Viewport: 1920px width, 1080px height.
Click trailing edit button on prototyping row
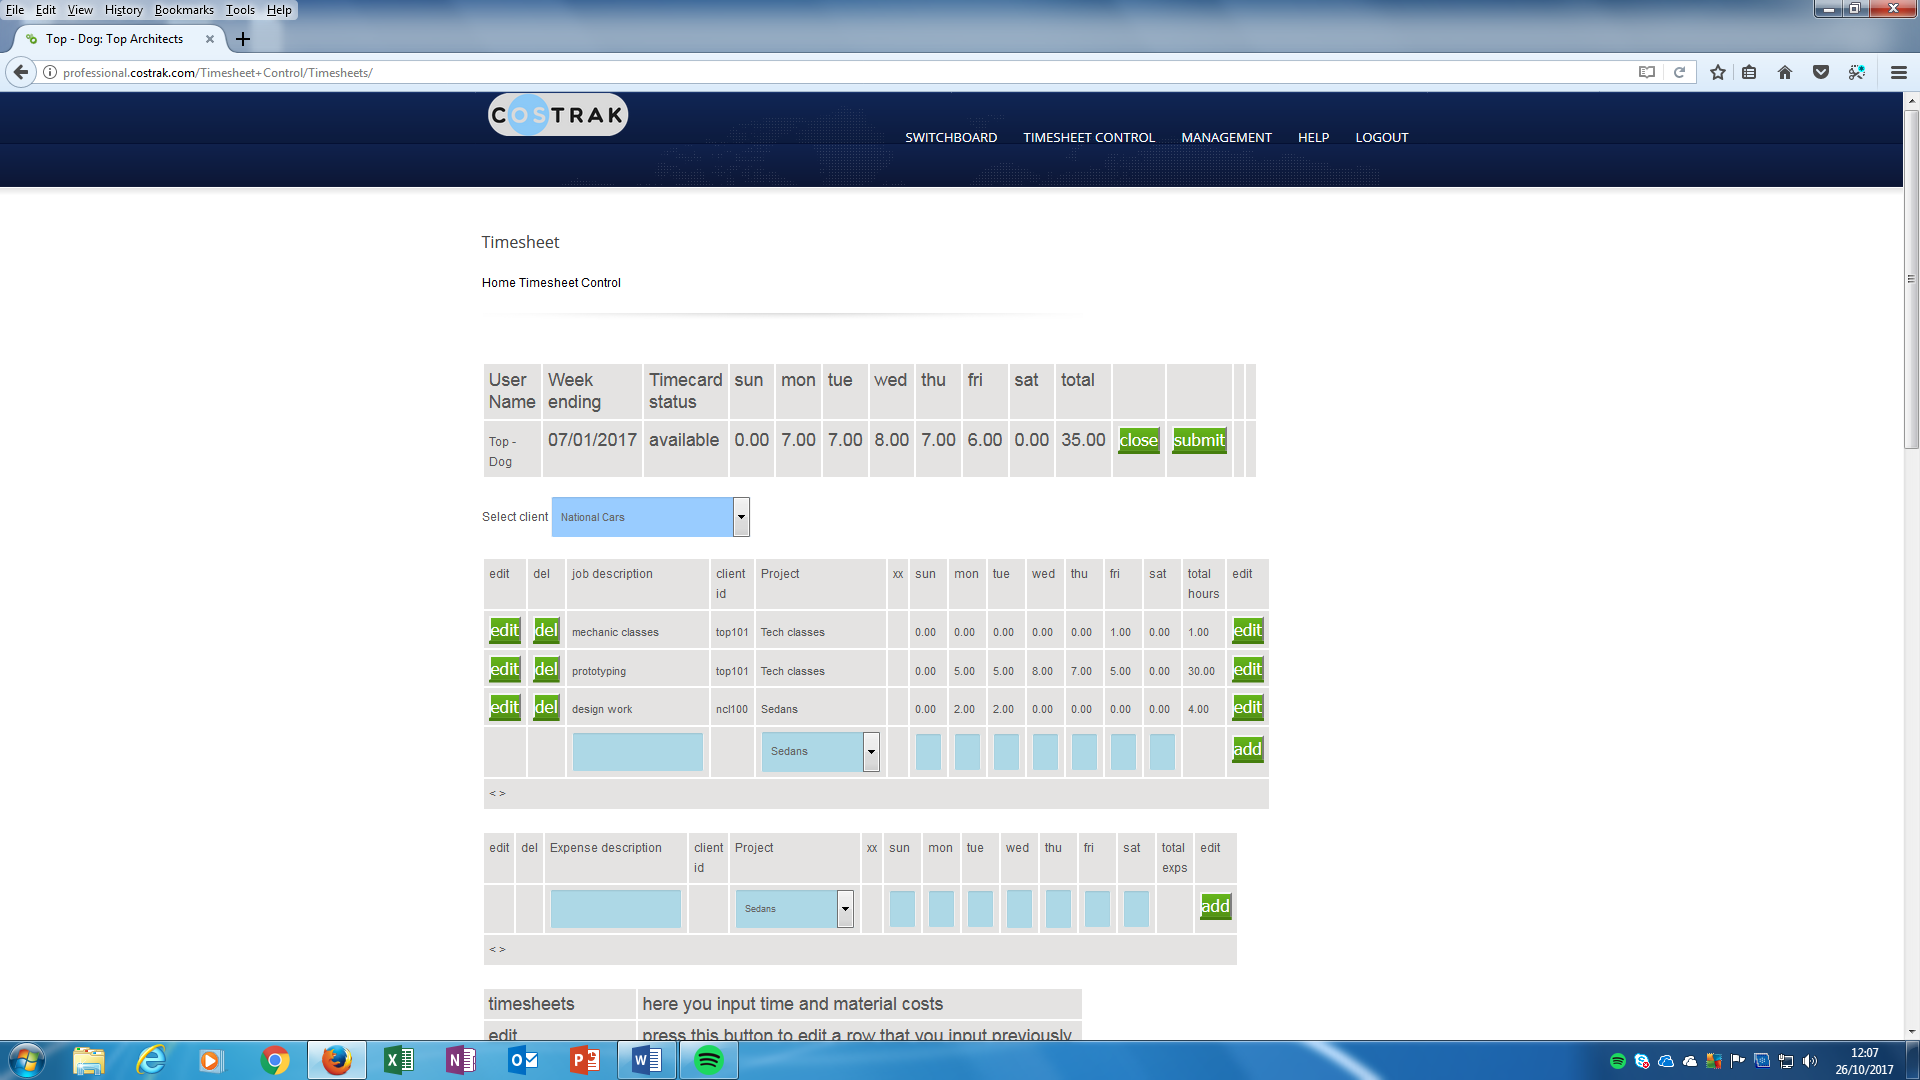pos(1248,669)
